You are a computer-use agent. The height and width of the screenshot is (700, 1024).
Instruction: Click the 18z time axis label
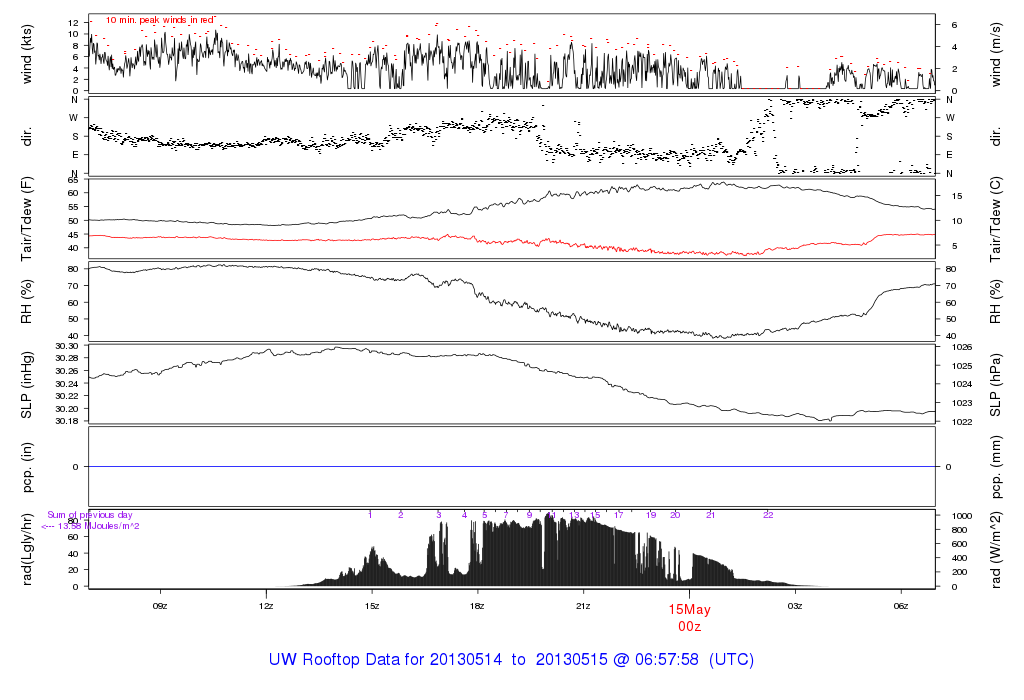478,605
